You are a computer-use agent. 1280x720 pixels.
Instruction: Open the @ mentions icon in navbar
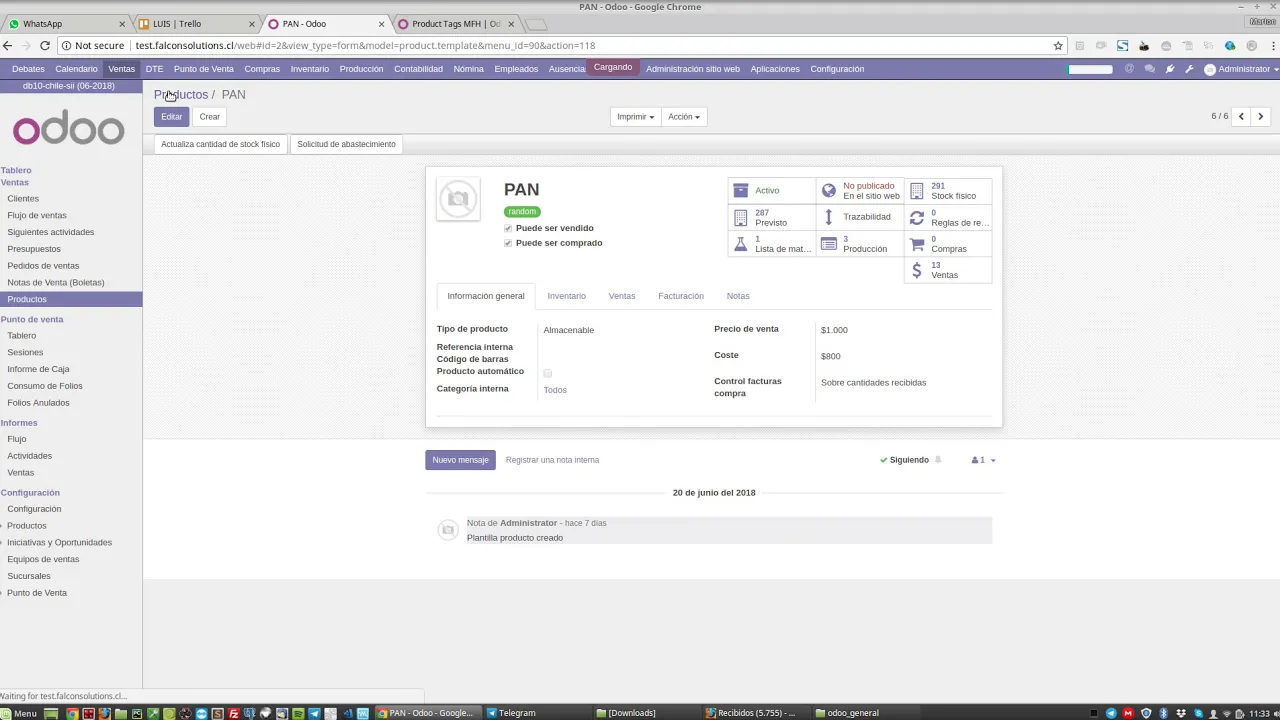click(x=1129, y=69)
